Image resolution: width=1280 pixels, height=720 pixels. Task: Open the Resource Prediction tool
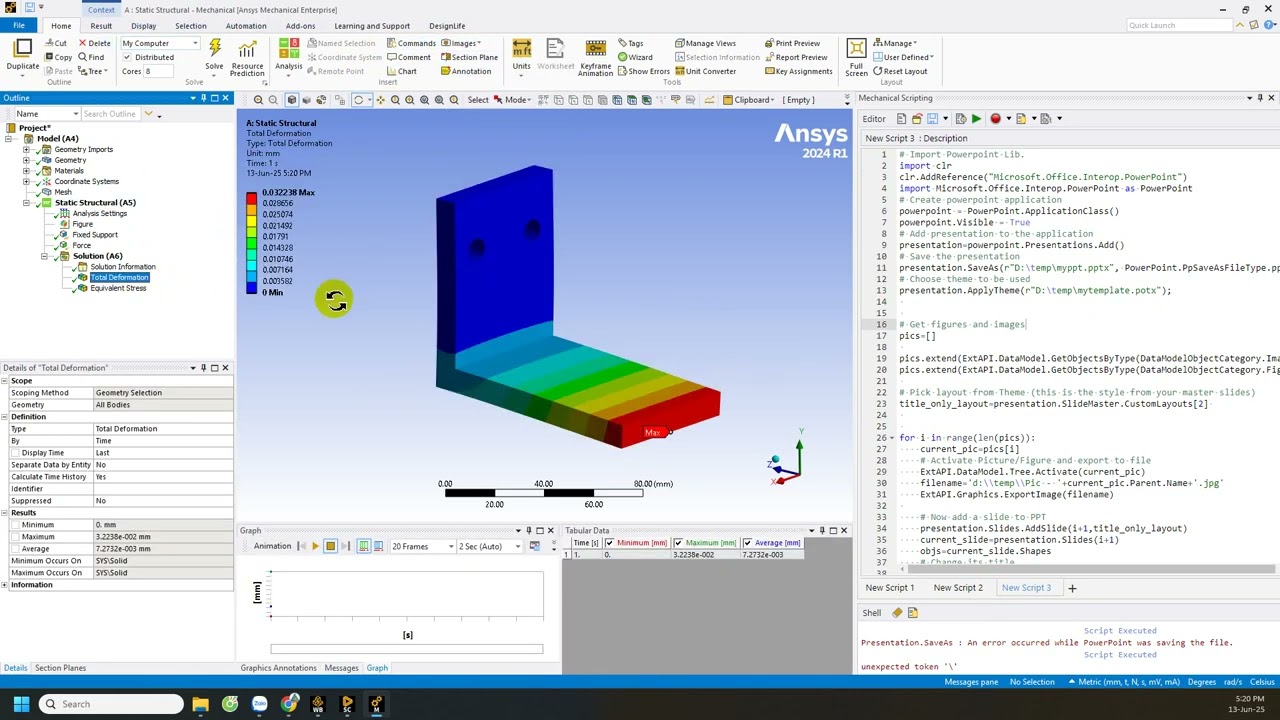pos(247,57)
